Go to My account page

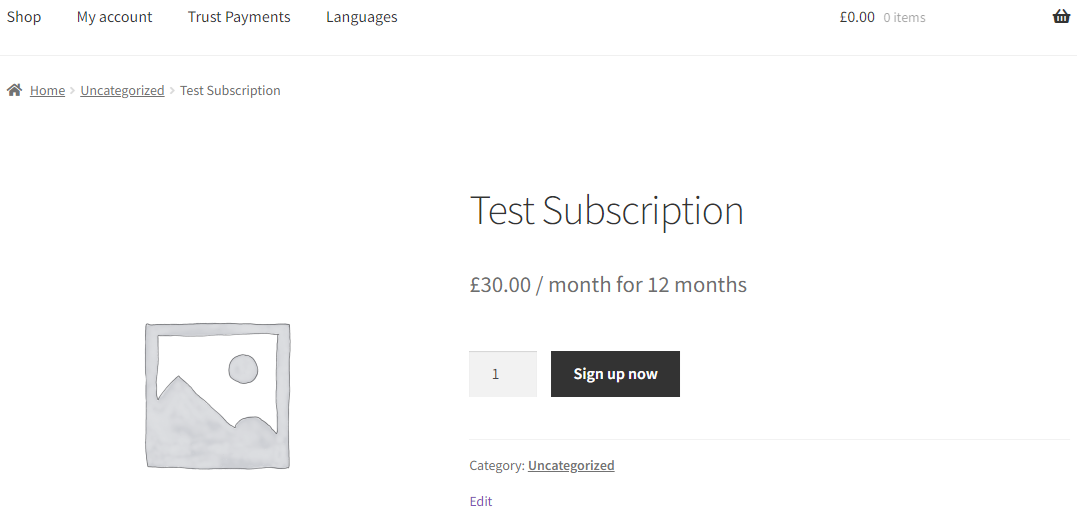[114, 17]
